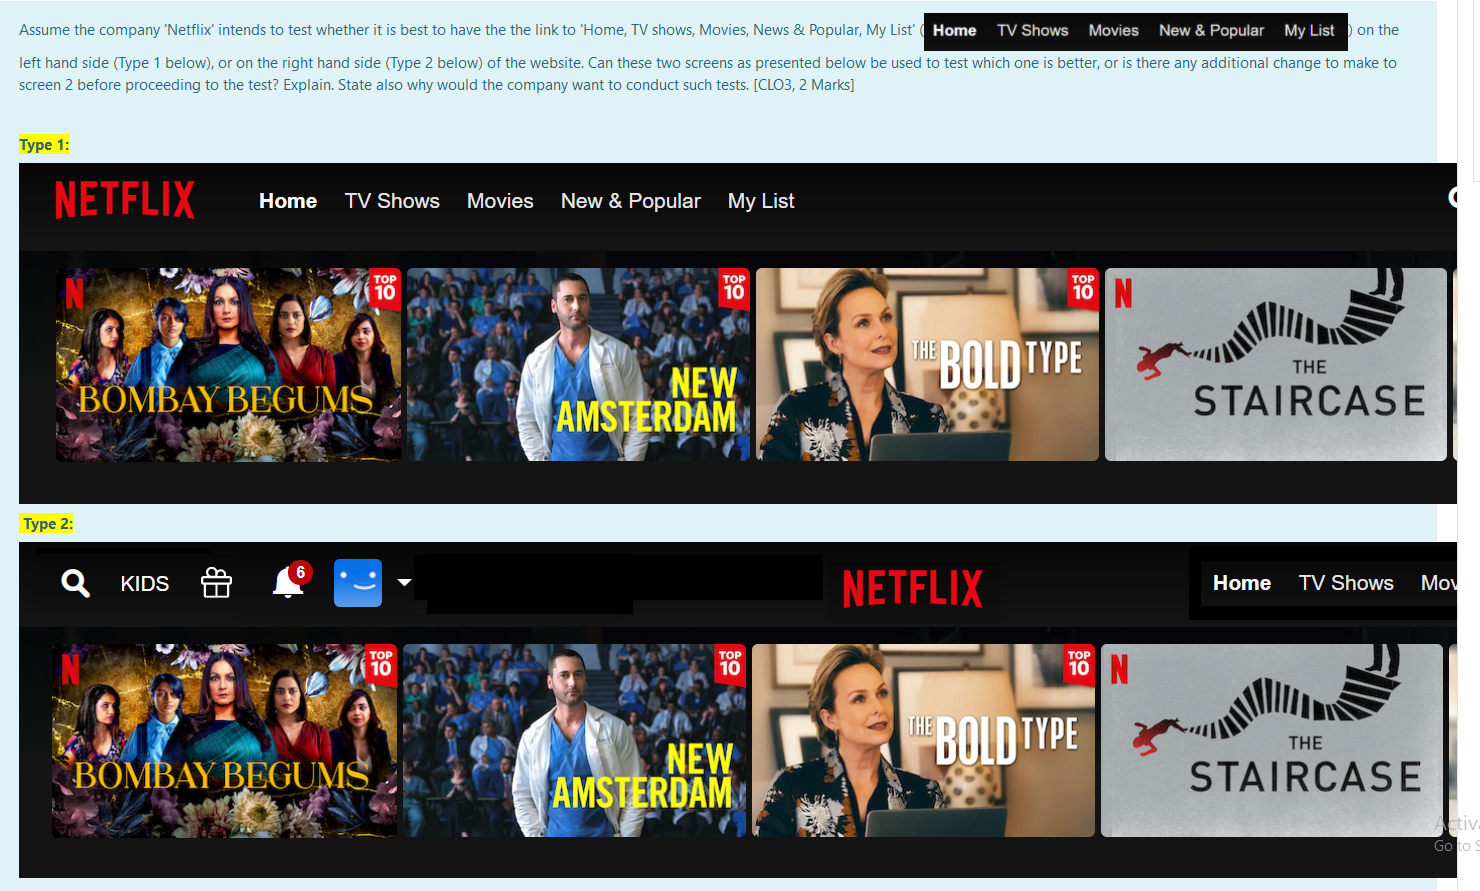
Task: Click New & Popular in the question's inline nav image
Action: pos(1211,30)
